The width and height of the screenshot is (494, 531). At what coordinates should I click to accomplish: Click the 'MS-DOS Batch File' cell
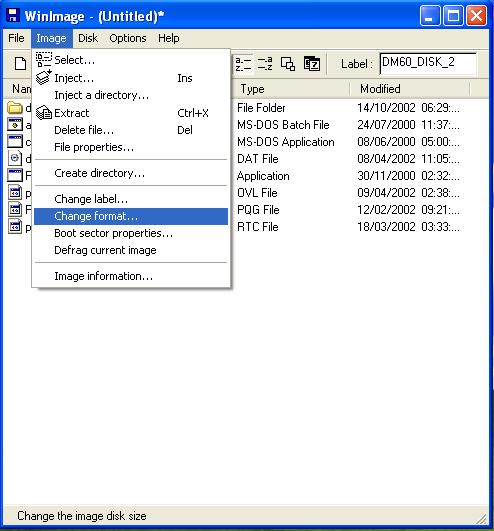[283, 125]
